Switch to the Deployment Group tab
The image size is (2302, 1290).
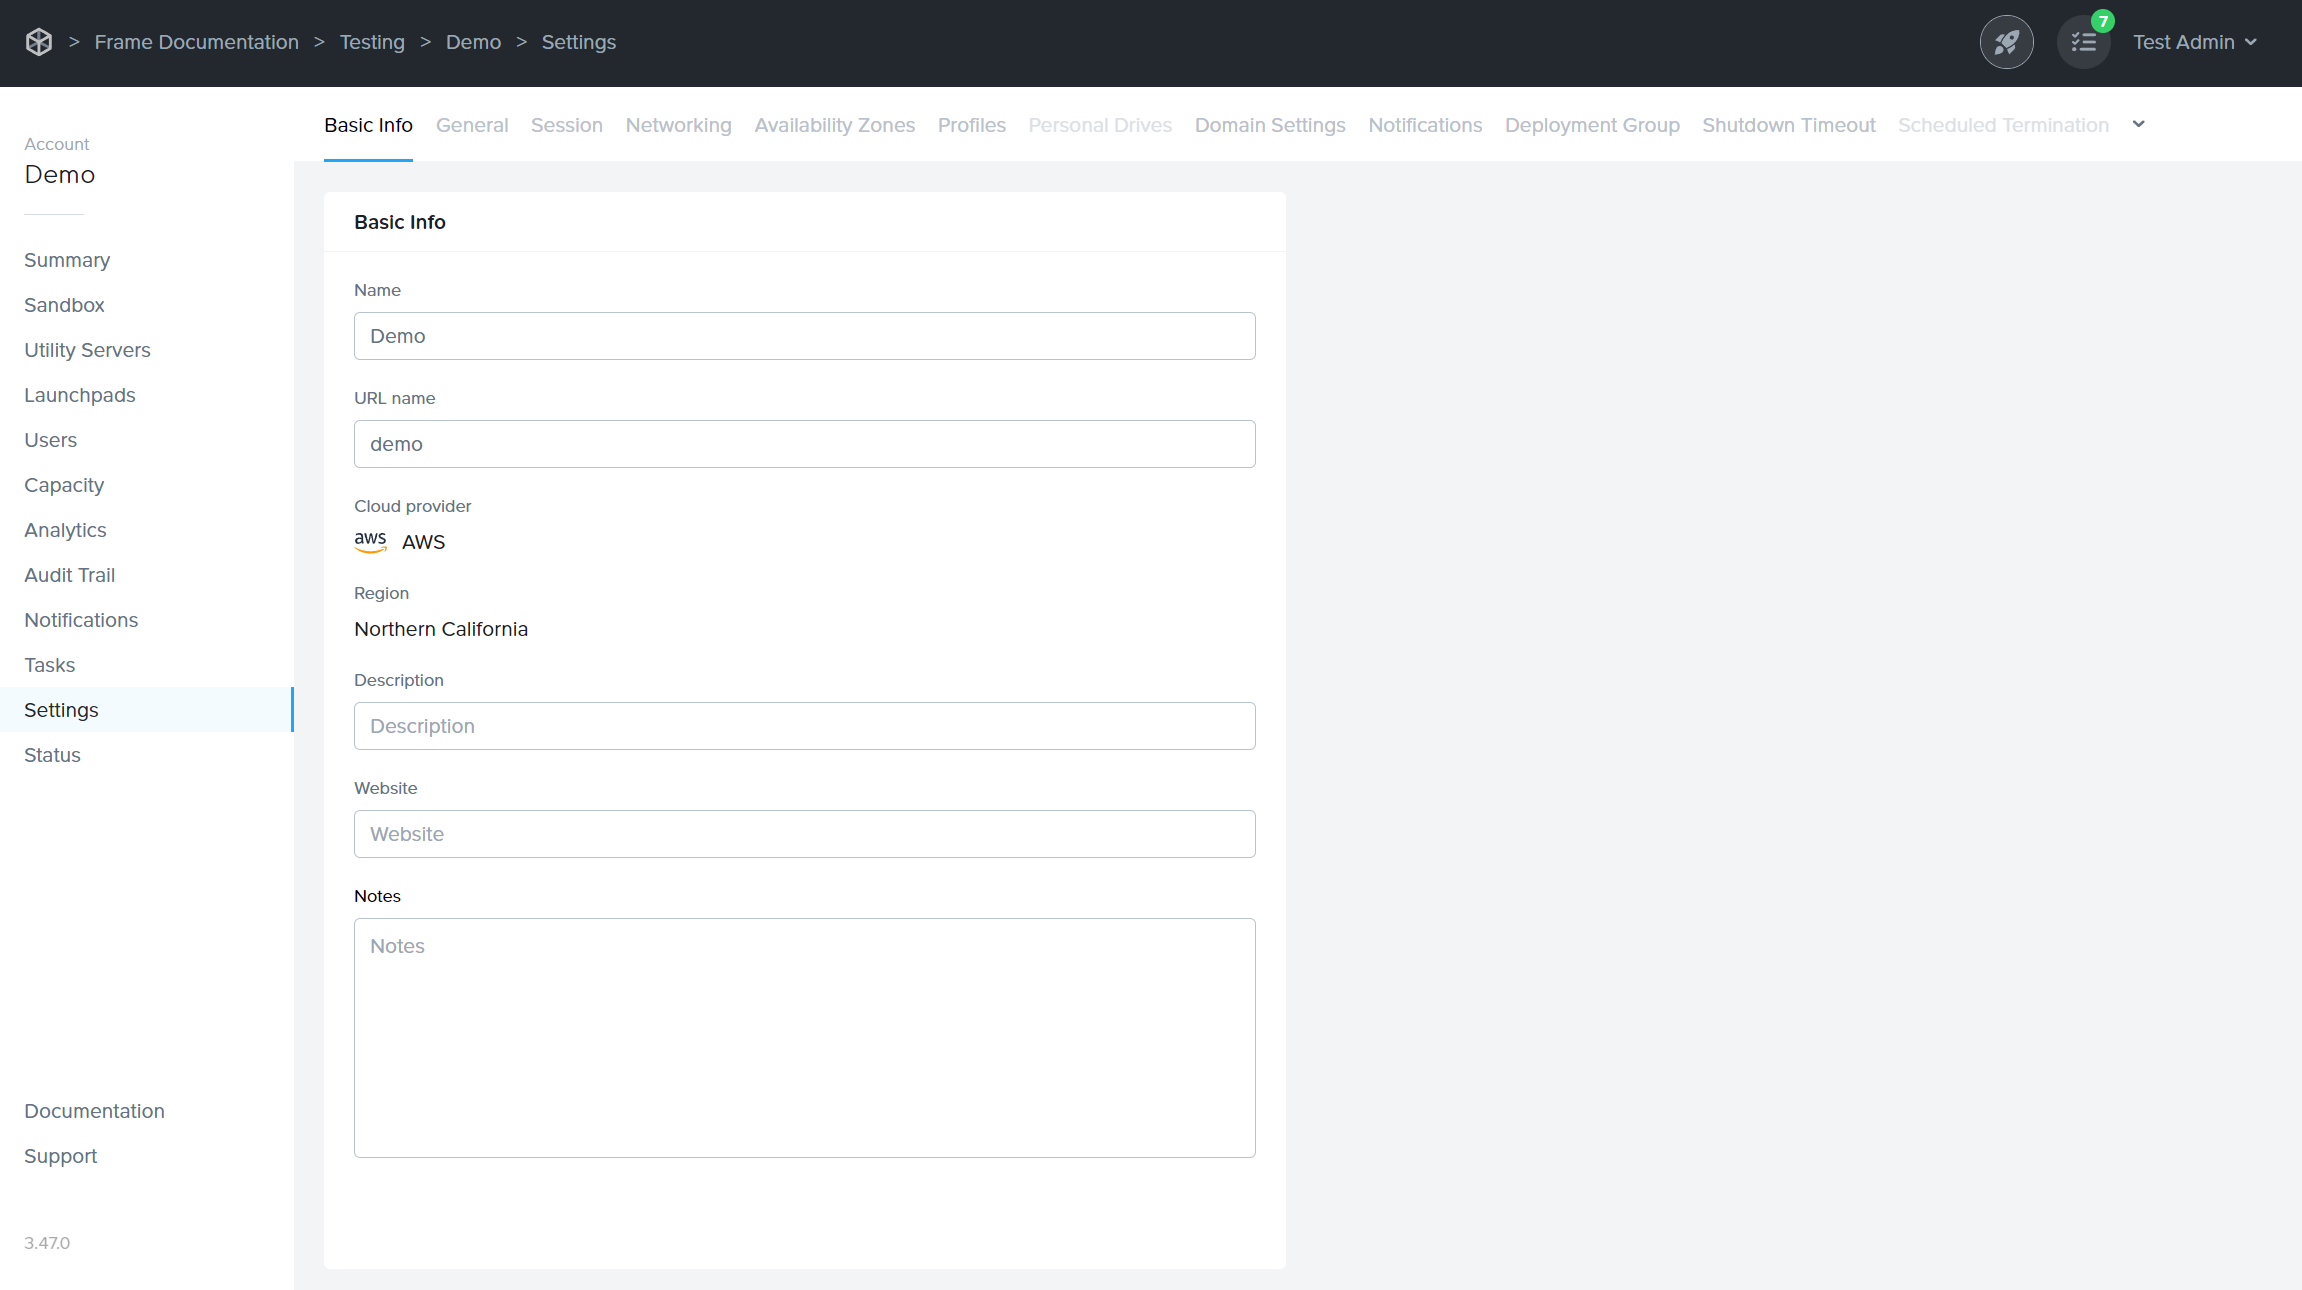coord(1591,125)
